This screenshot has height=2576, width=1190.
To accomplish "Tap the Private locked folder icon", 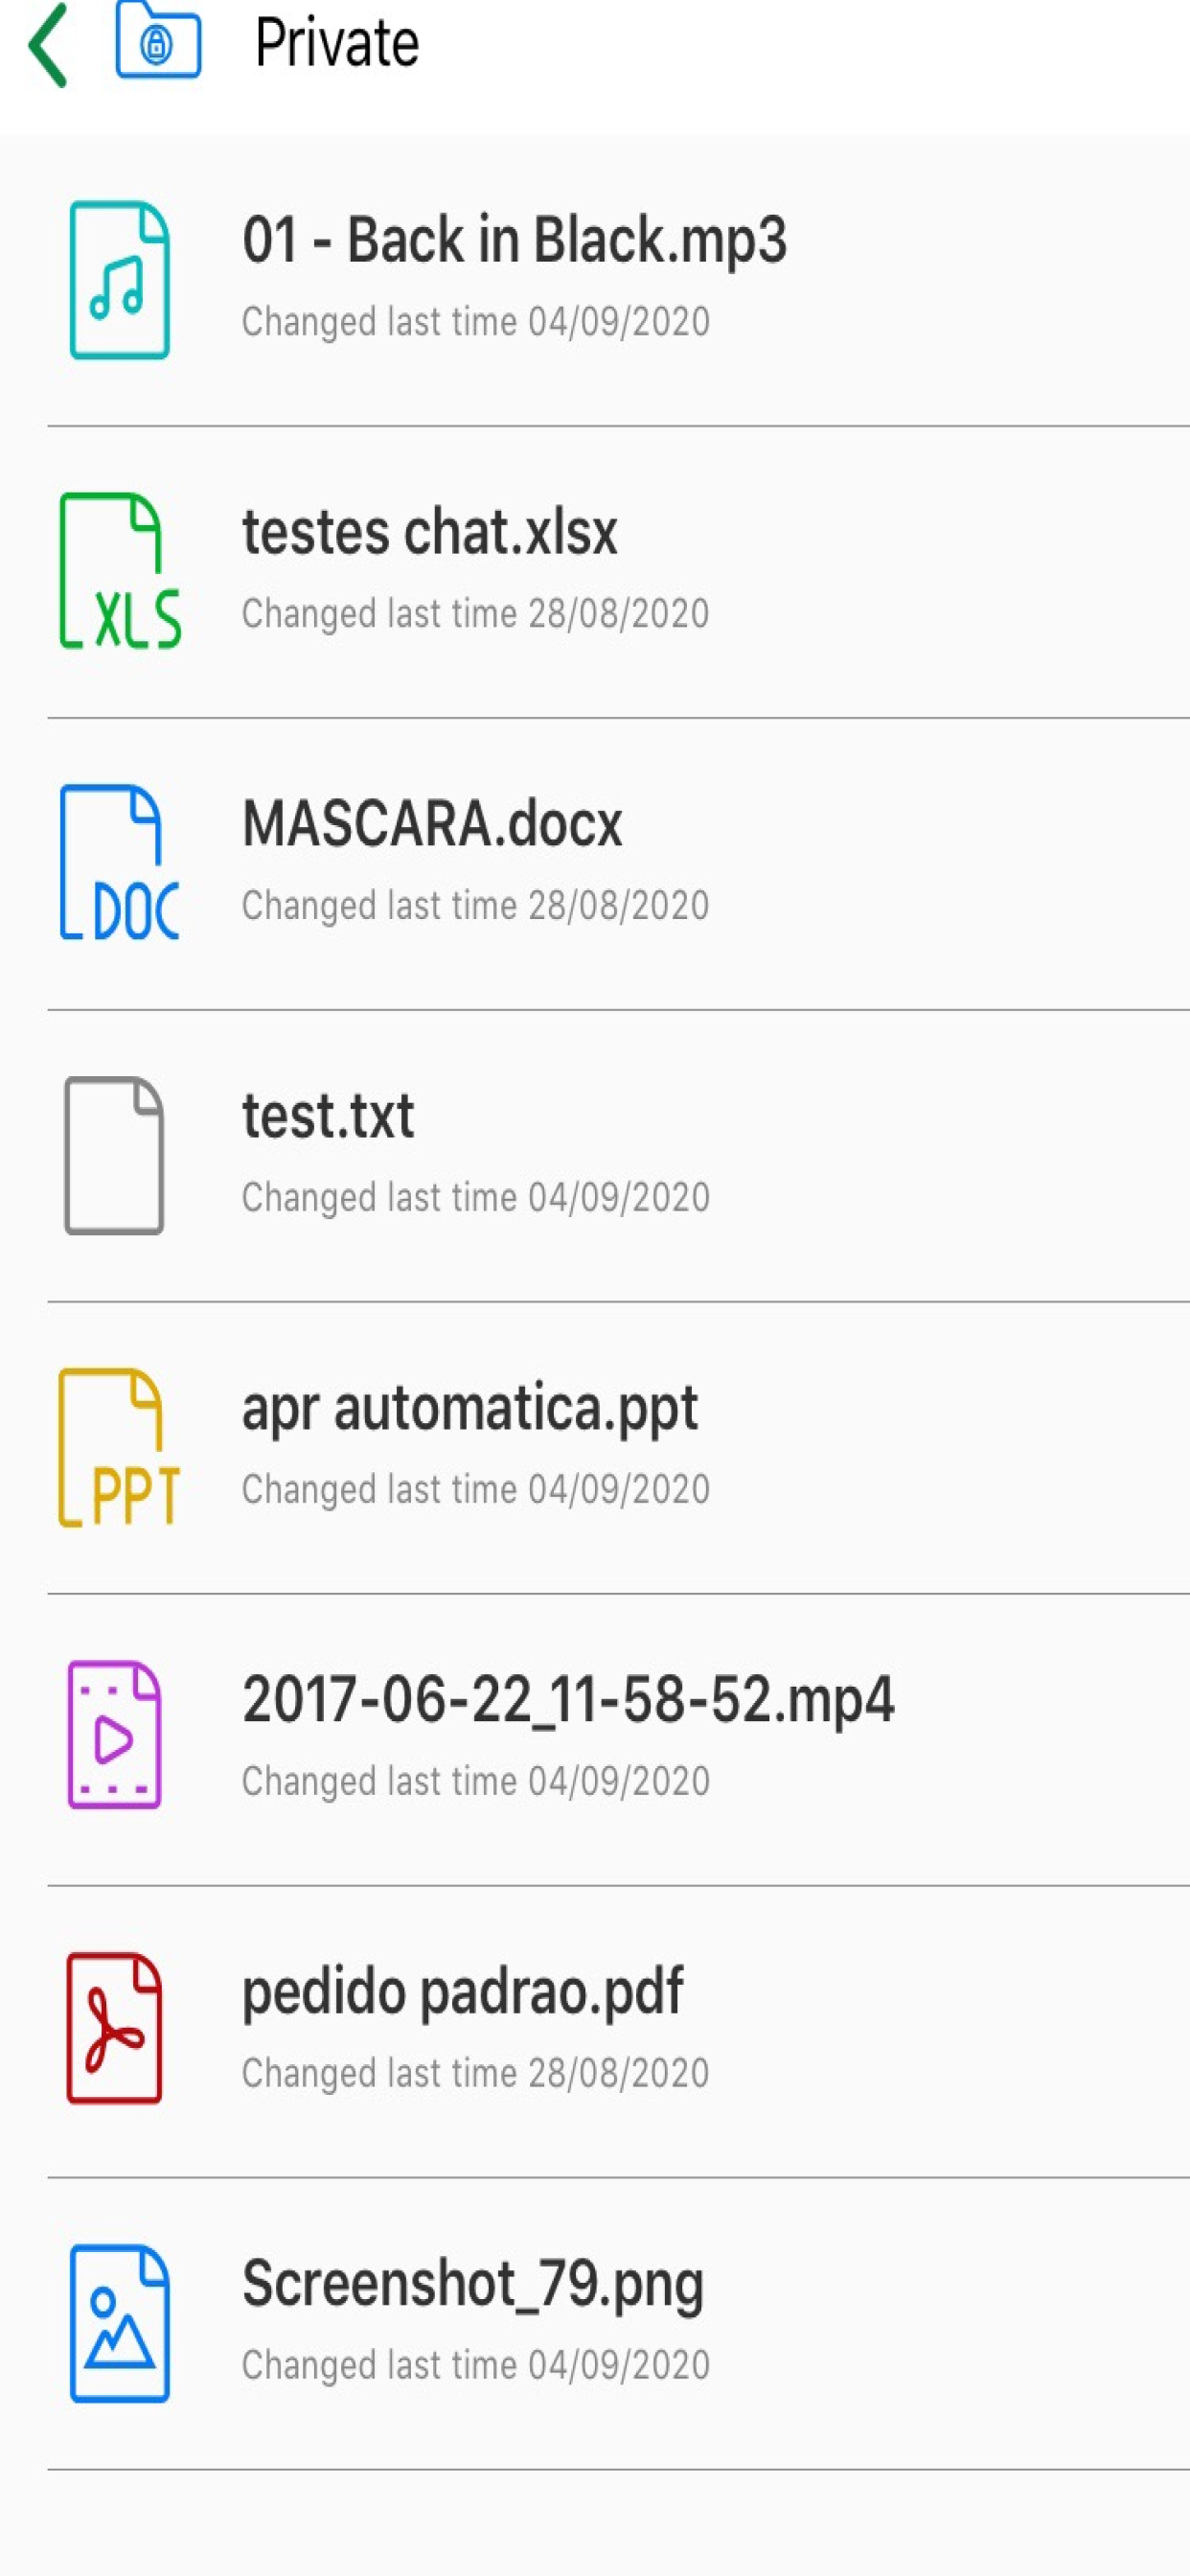I will 158,40.
